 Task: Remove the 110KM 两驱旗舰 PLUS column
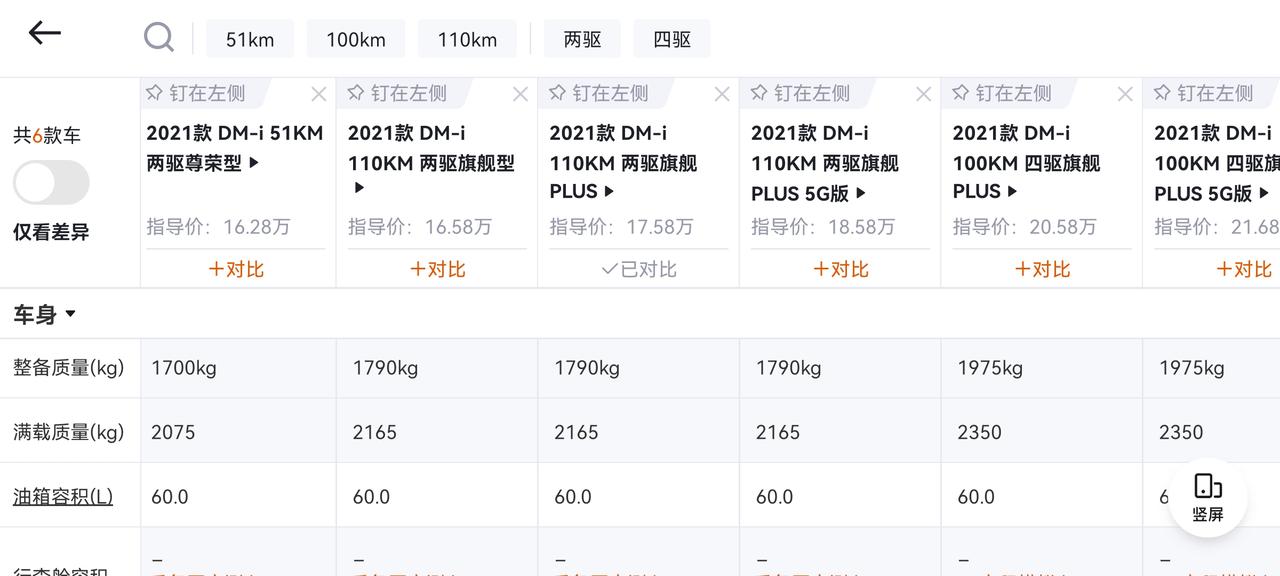pyautogui.click(x=722, y=94)
